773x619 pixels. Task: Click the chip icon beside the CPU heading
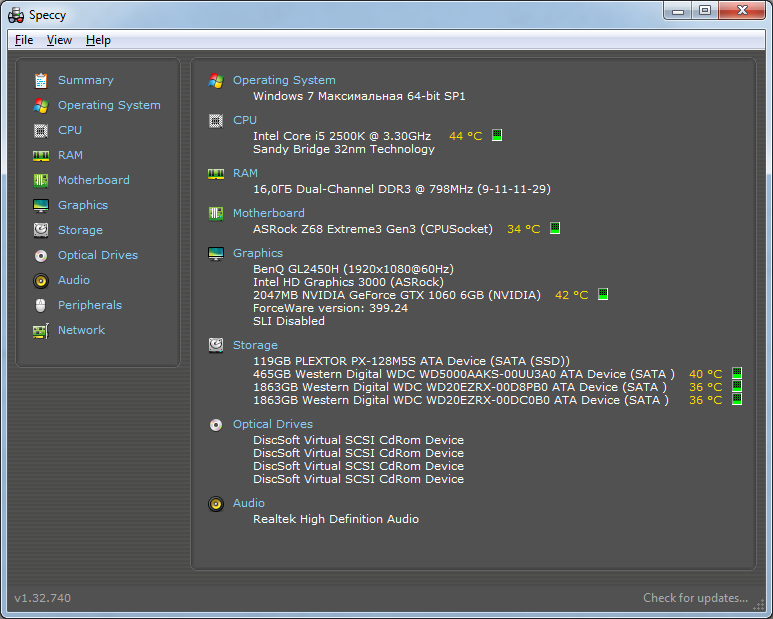(216, 121)
